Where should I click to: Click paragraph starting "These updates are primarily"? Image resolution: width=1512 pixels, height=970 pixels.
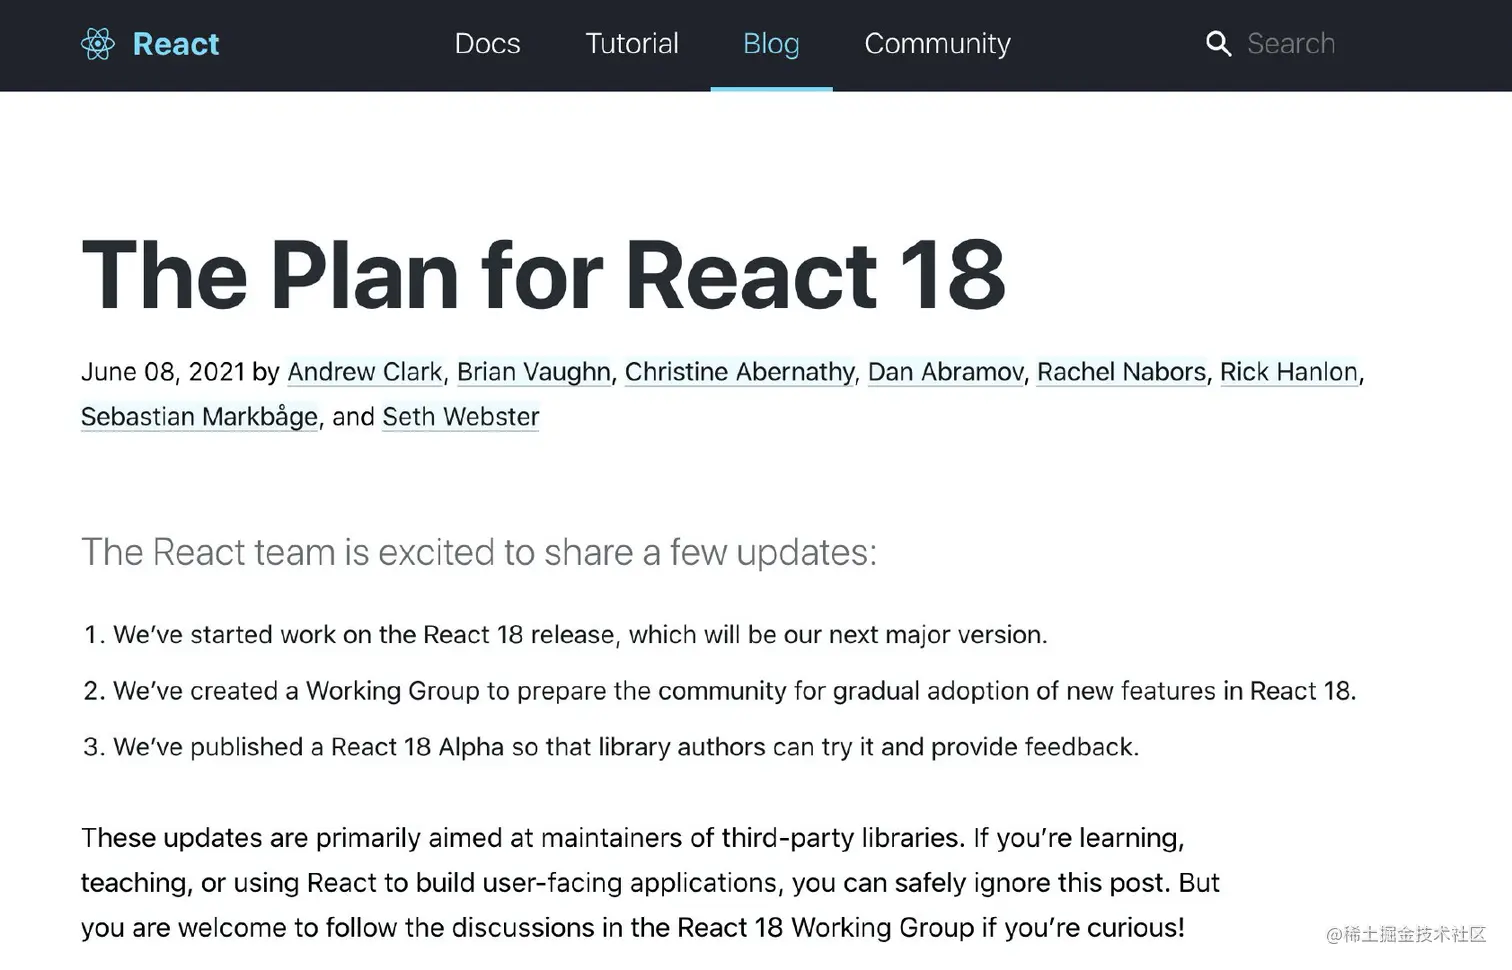coord(650,882)
